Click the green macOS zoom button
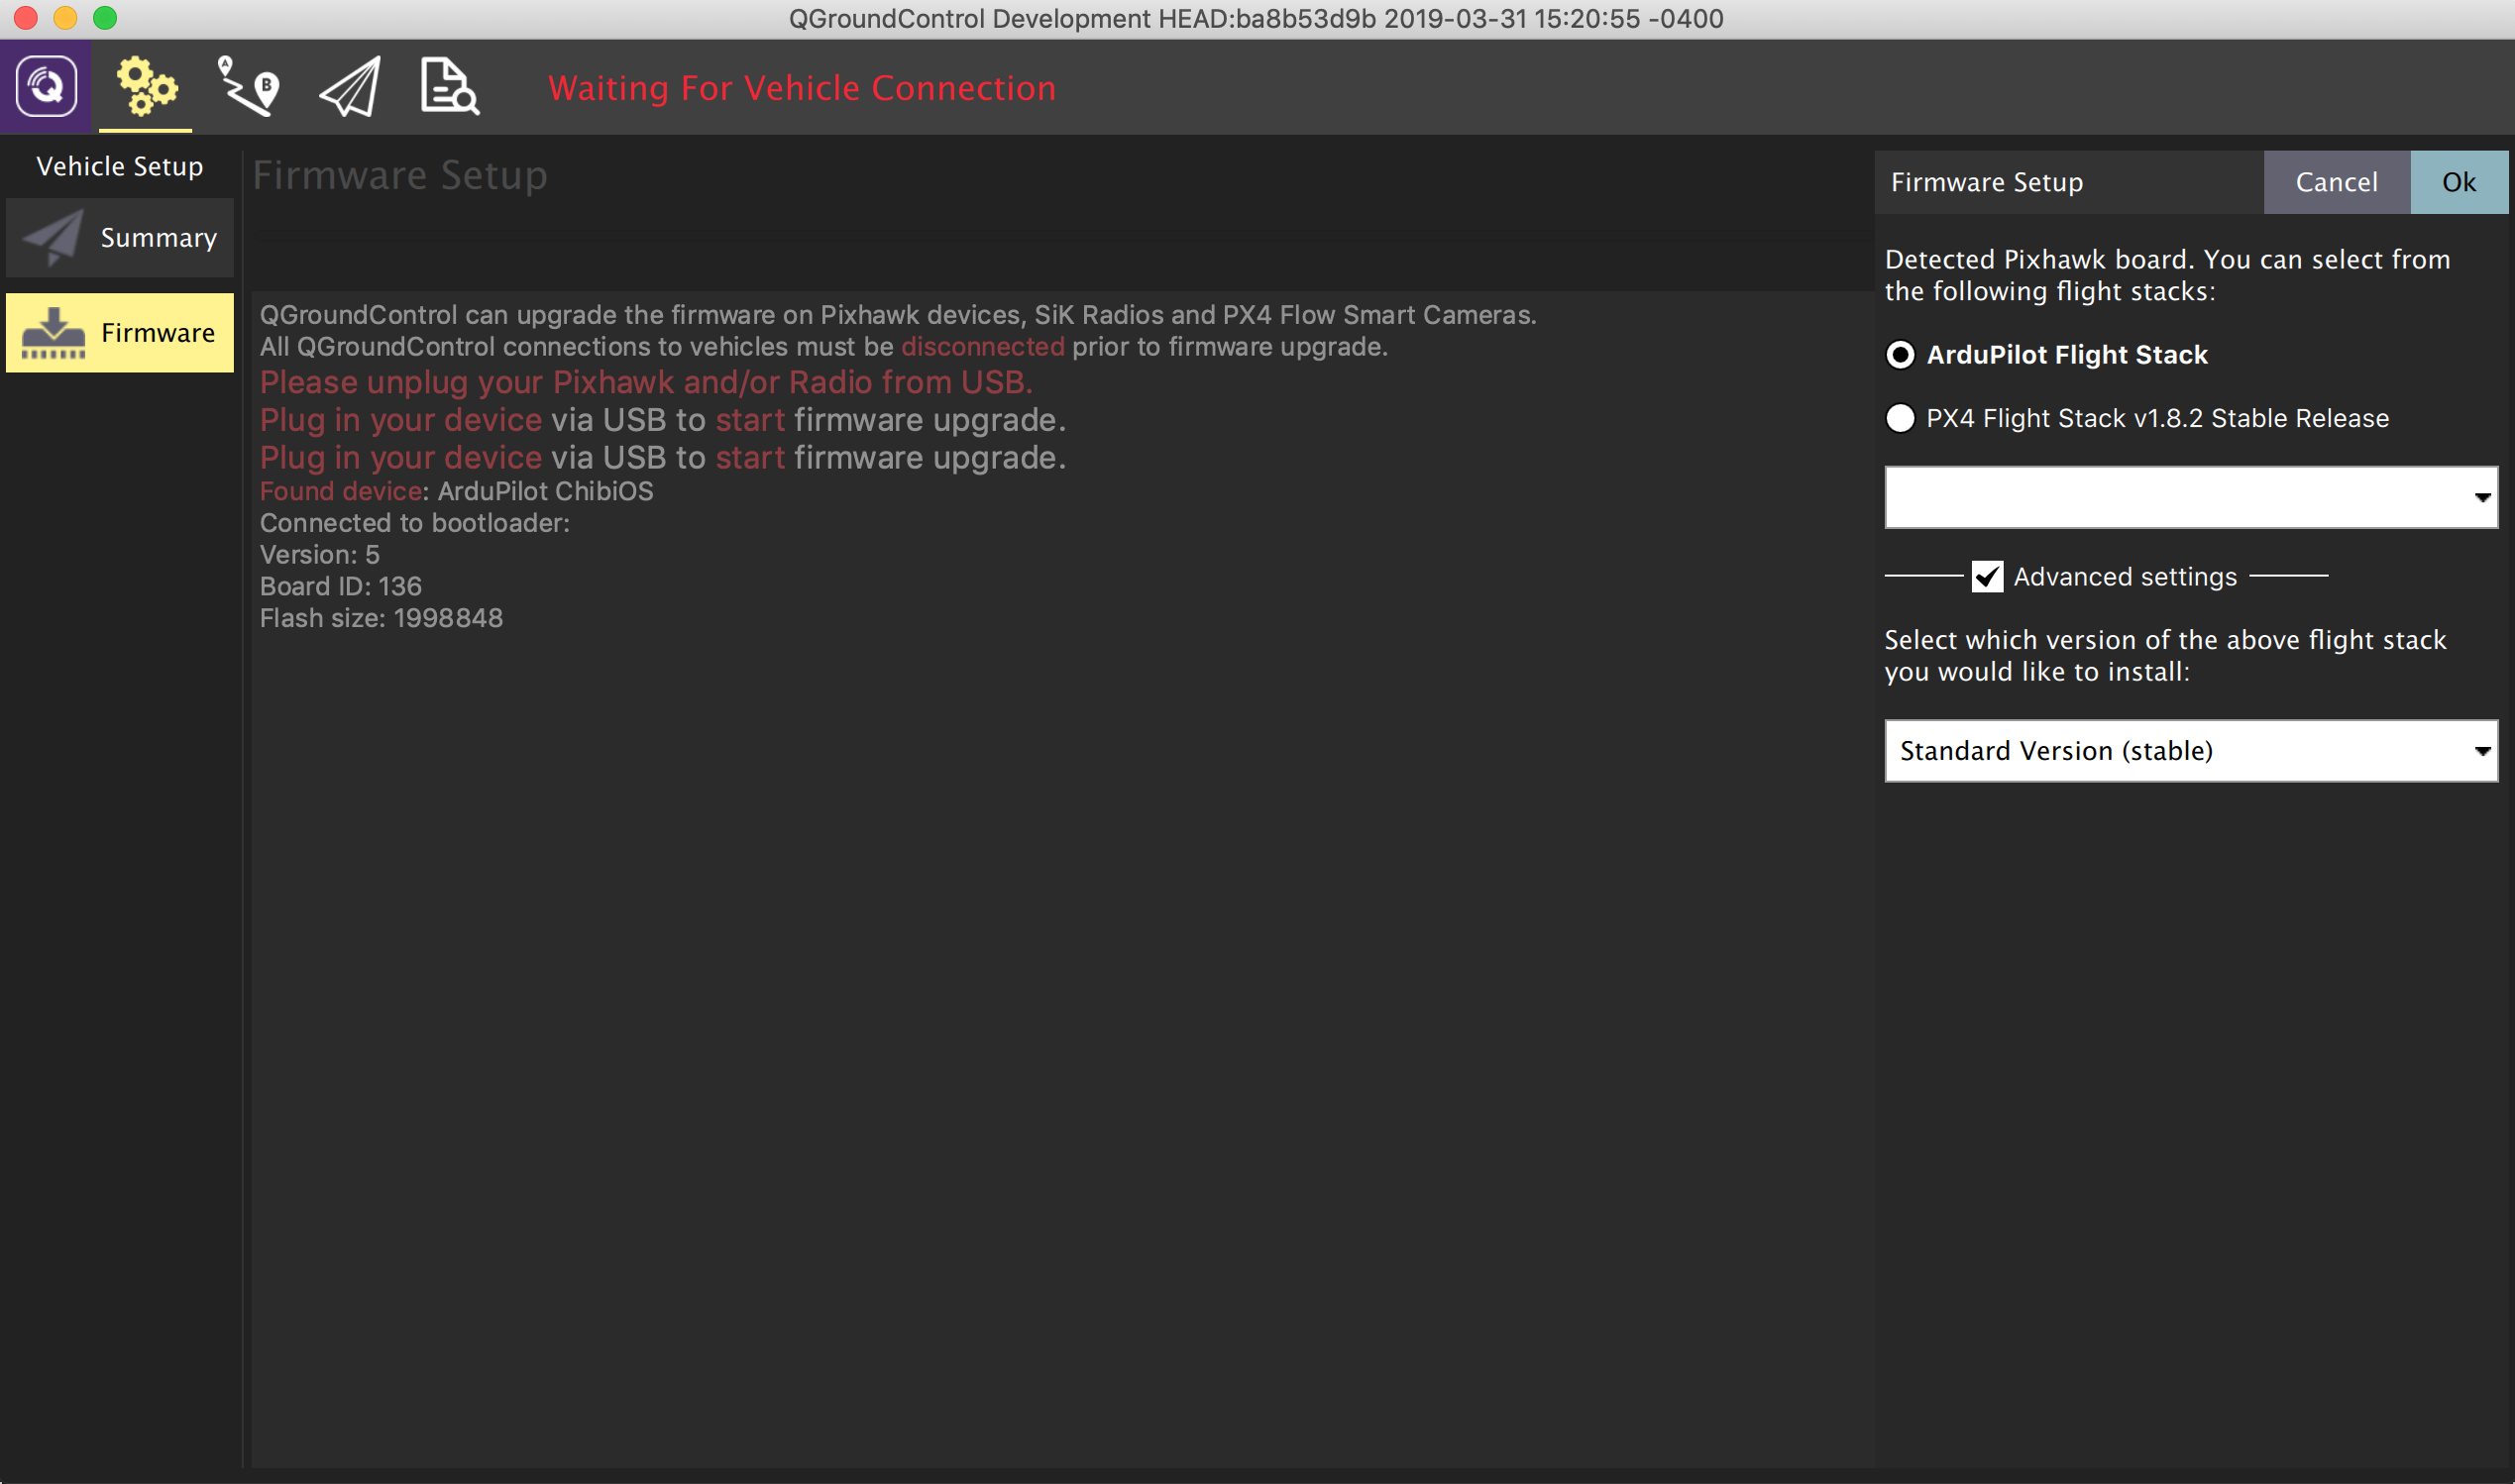 click(105, 17)
